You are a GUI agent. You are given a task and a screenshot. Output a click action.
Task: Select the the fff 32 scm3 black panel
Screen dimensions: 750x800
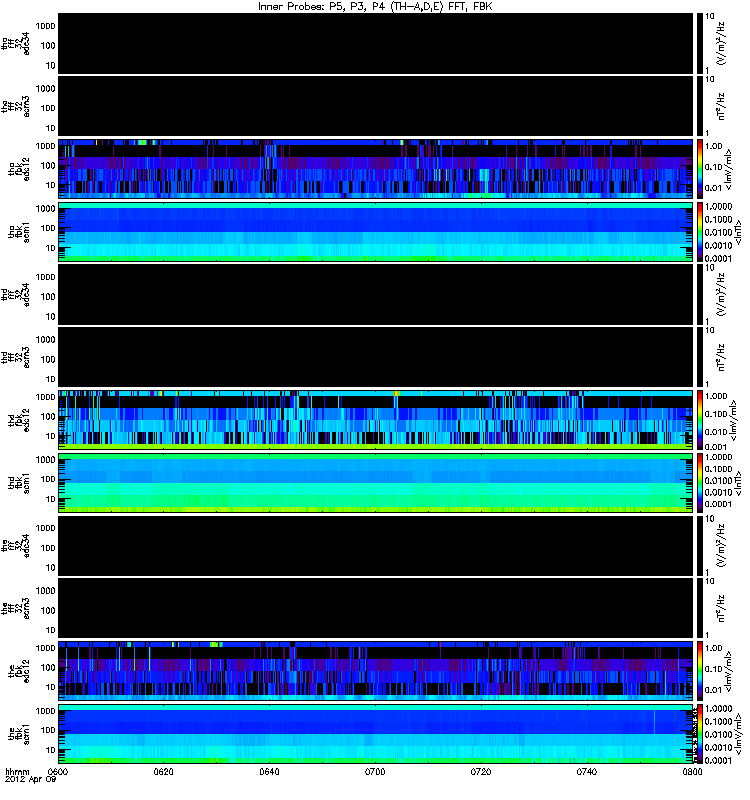[376, 609]
